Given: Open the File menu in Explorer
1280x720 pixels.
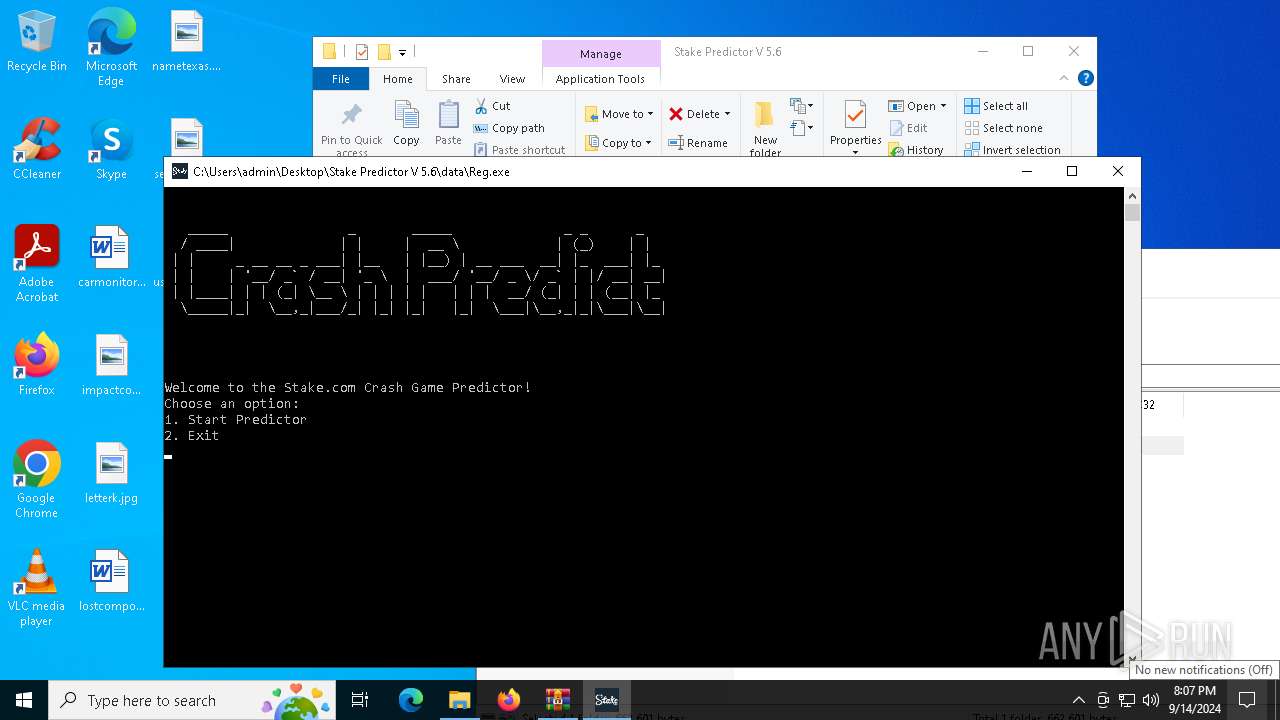Looking at the screenshot, I should (x=341, y=79).
